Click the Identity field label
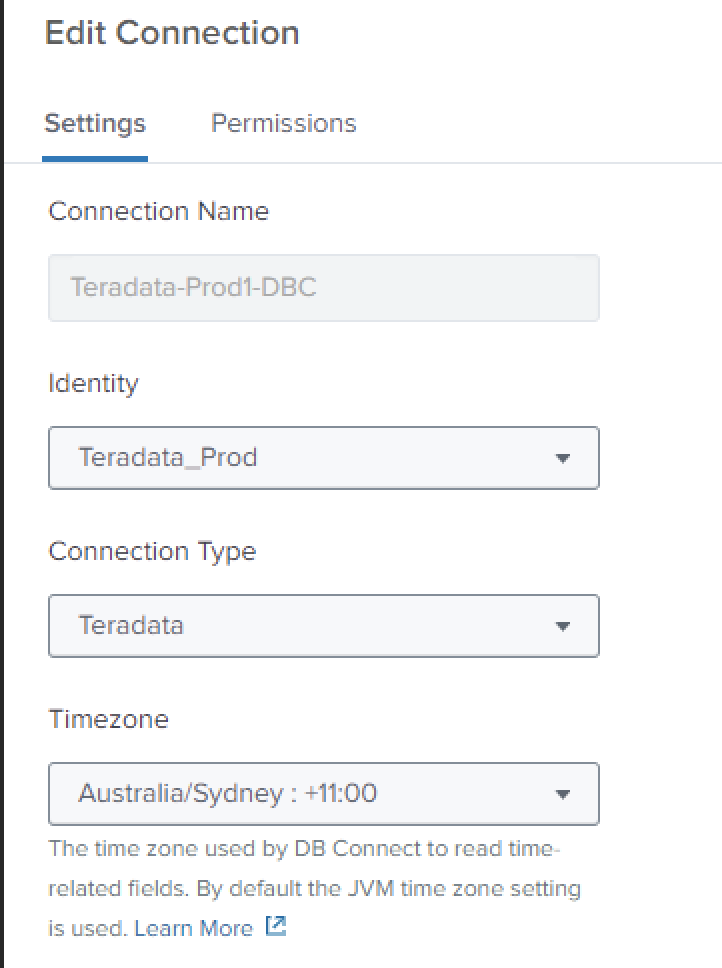 coord(93,383)
